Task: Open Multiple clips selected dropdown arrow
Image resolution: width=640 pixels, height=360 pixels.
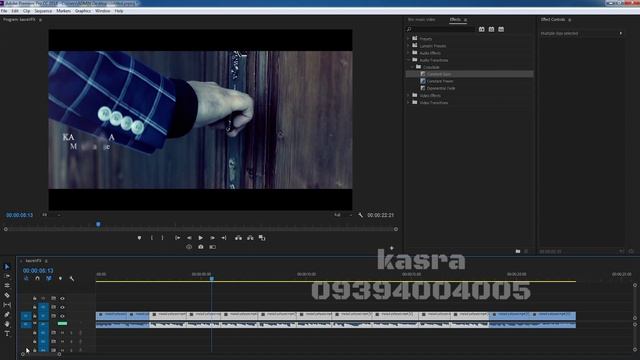Action: tap(621, 33)
